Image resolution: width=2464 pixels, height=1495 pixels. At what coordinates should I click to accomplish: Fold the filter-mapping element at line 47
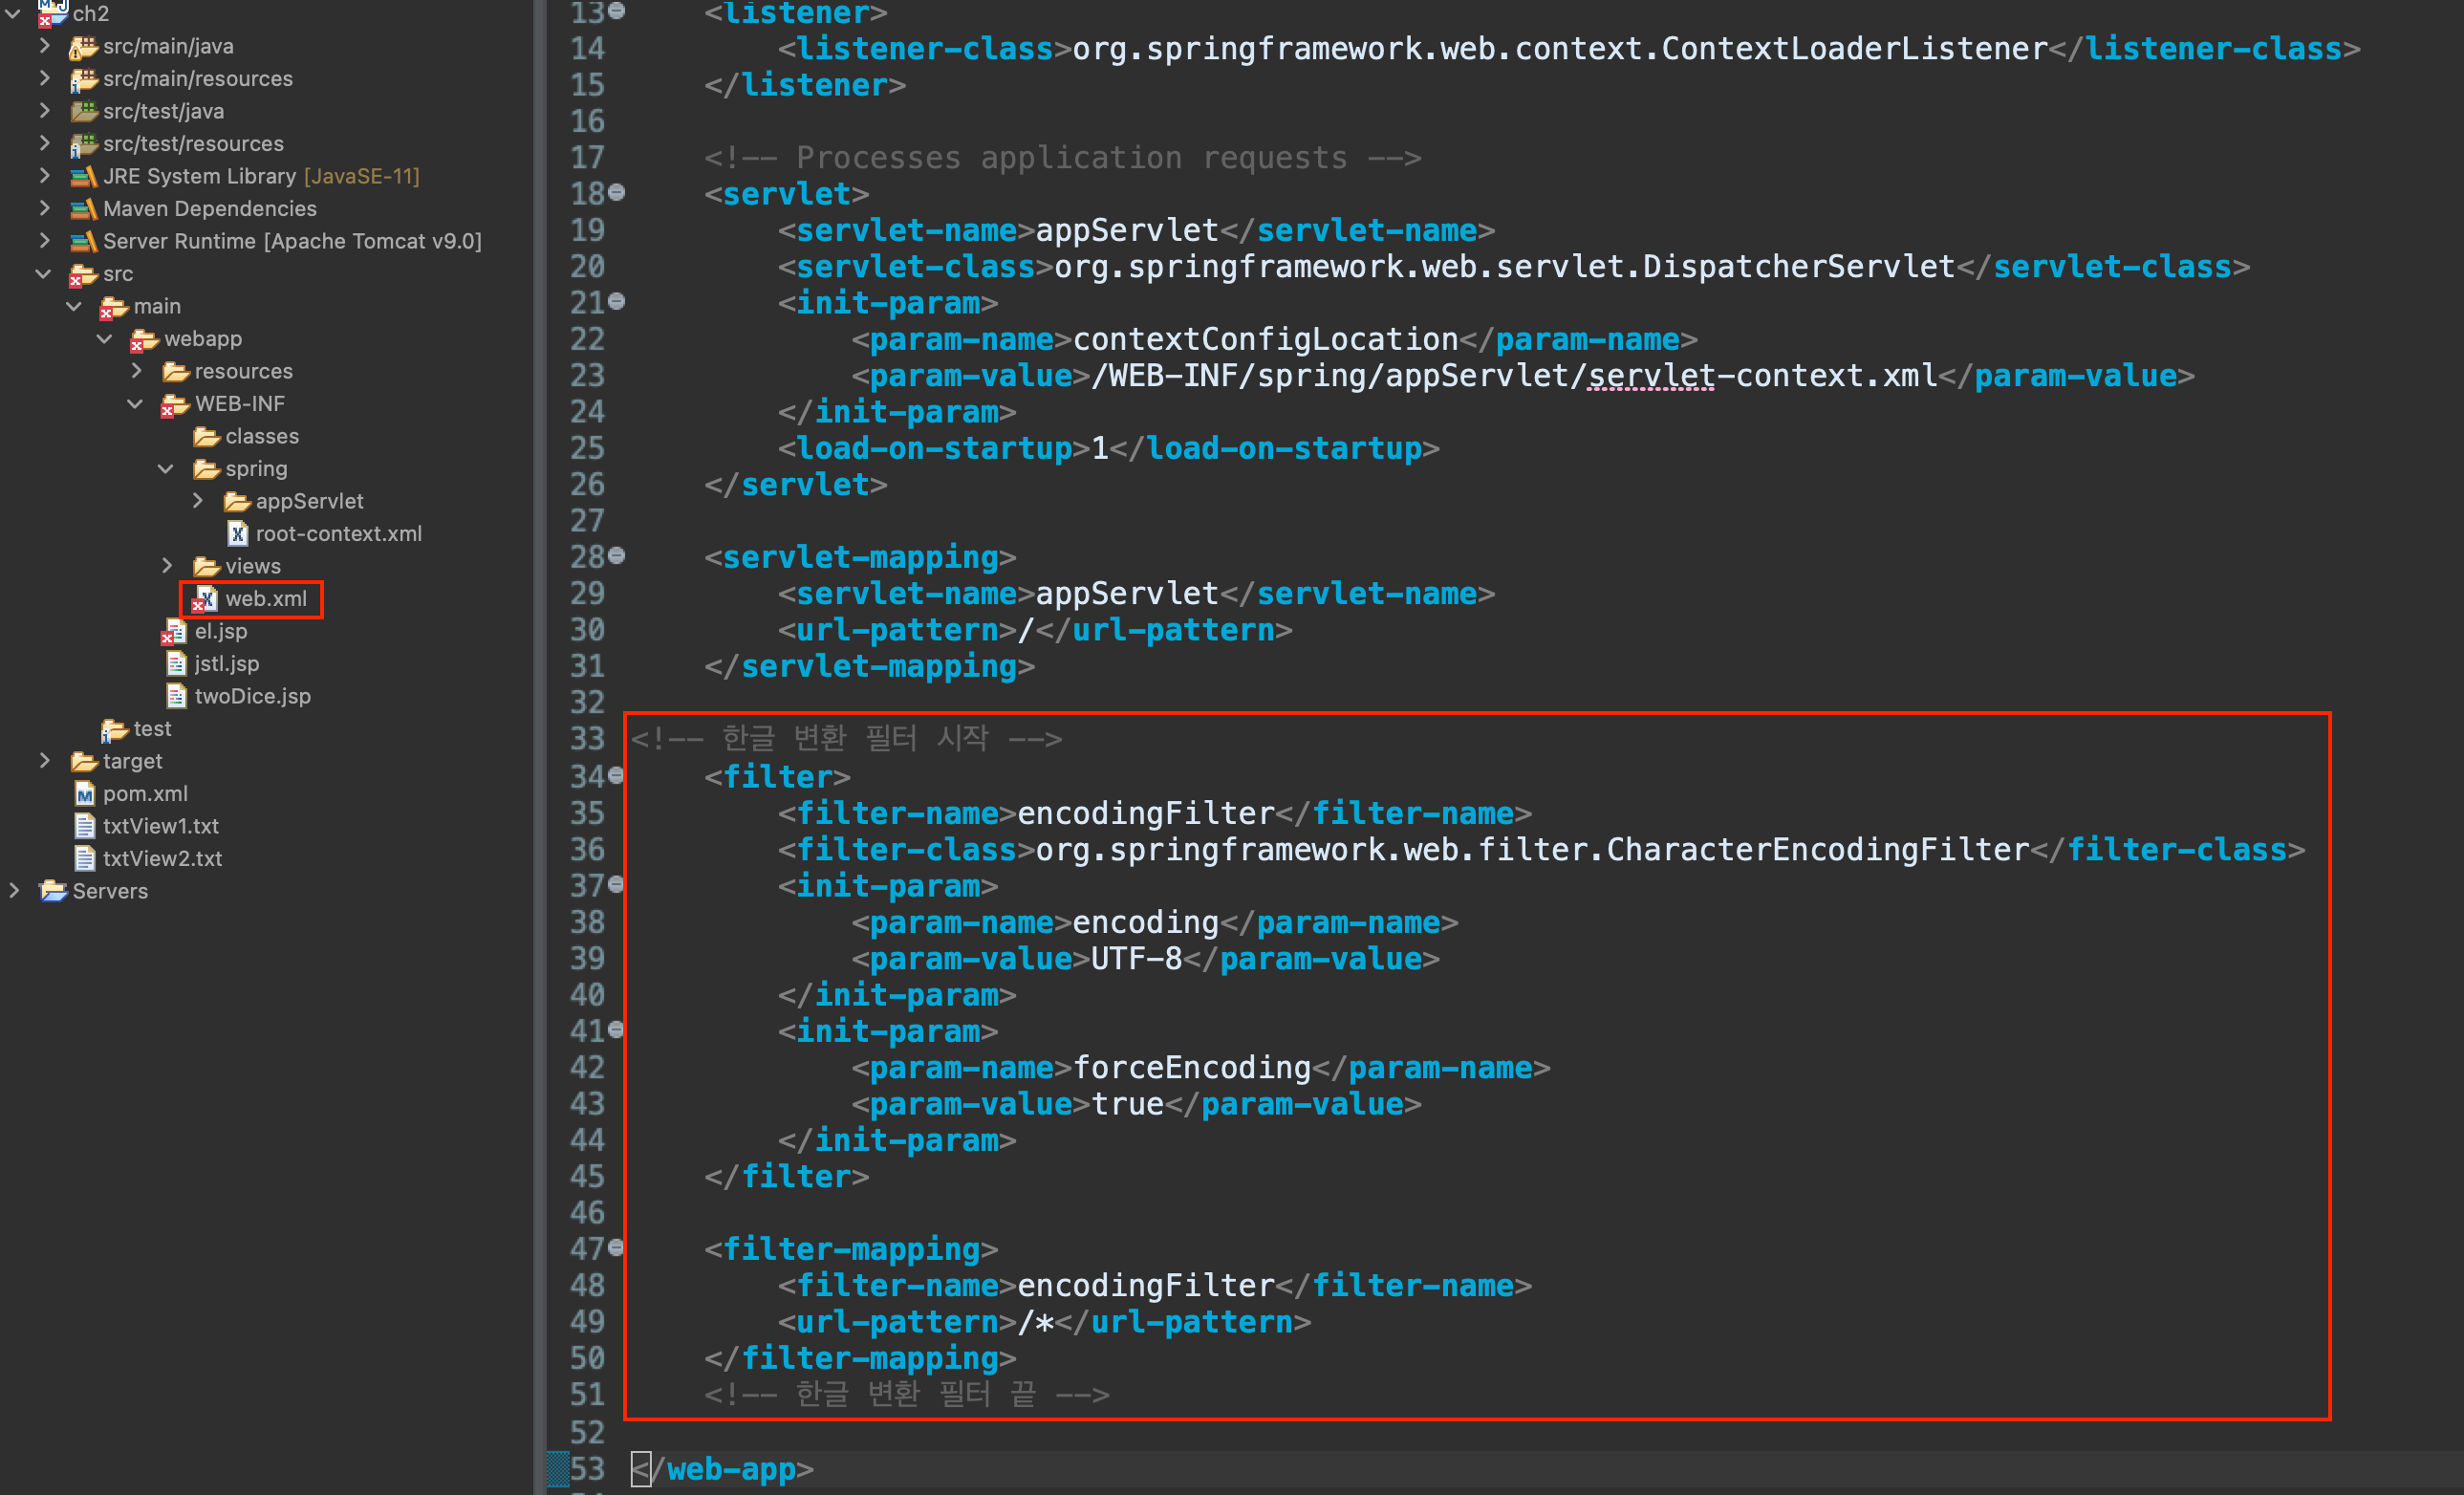coord(617,1247)
